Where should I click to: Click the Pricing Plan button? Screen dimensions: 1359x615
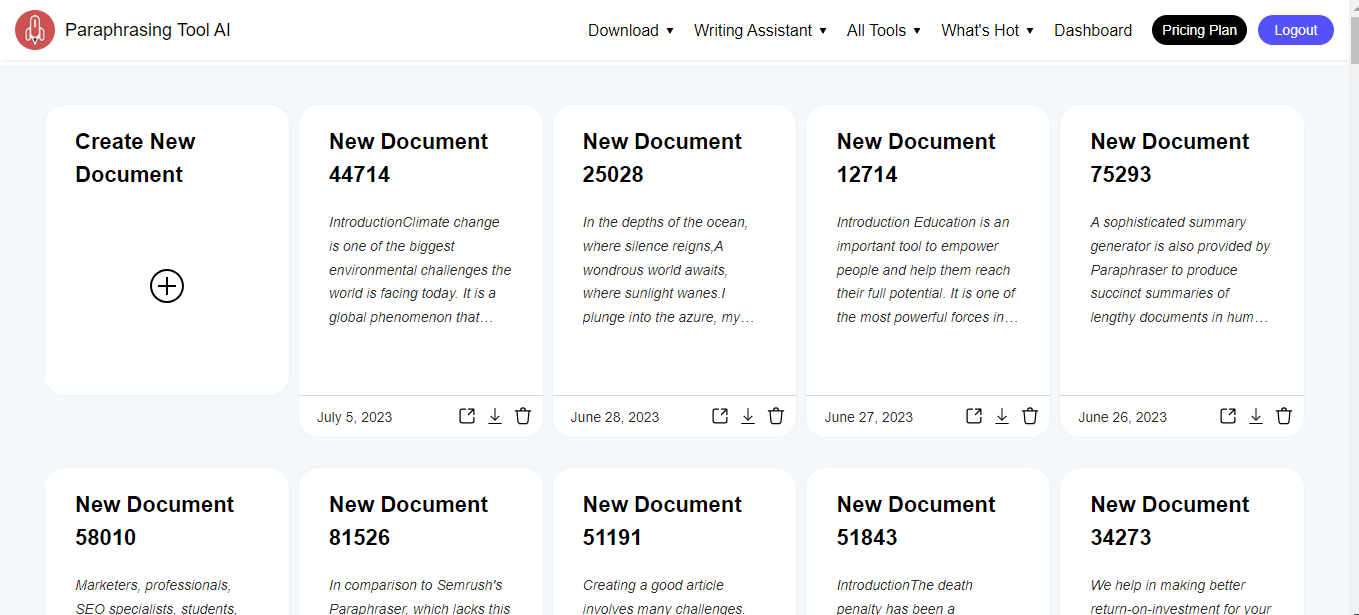(x=1199, y=30)
